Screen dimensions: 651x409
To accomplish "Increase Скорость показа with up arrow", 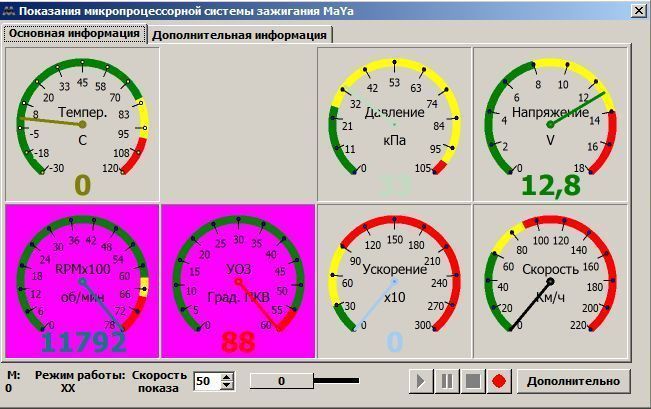I will tap(227, 376).
